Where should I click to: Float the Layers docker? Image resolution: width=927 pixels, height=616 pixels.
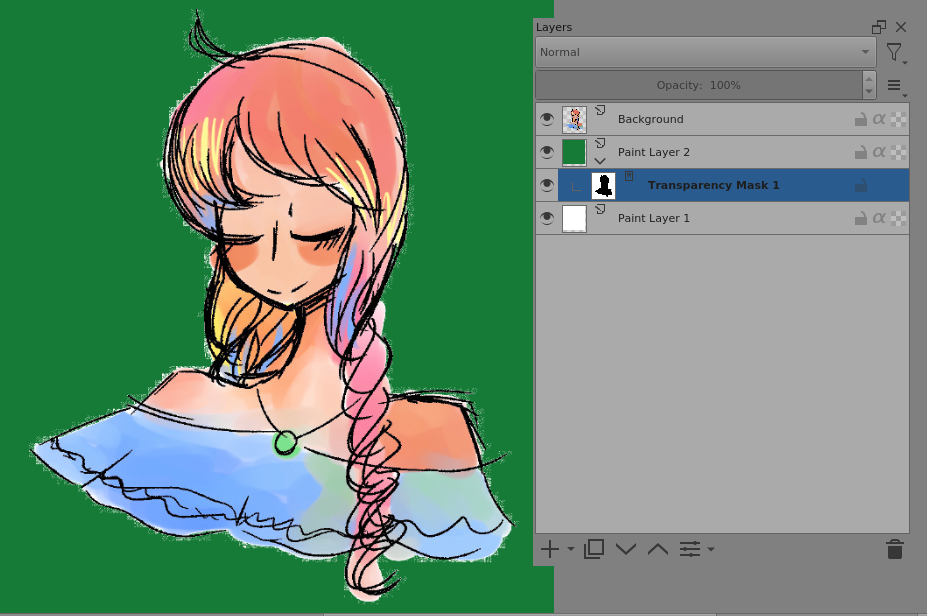(879, 27)
